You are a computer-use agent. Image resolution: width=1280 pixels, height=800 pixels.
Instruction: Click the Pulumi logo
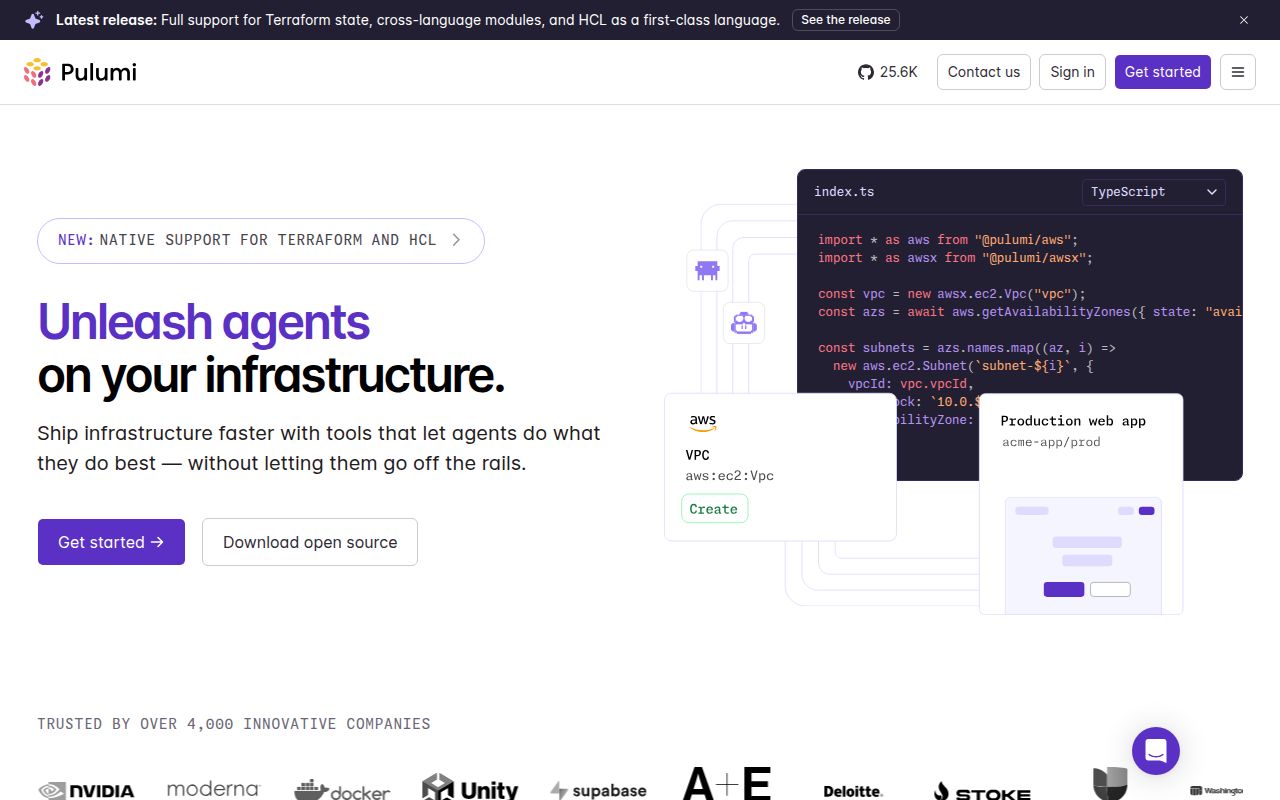pyautogui.click(x=80, y=72)
